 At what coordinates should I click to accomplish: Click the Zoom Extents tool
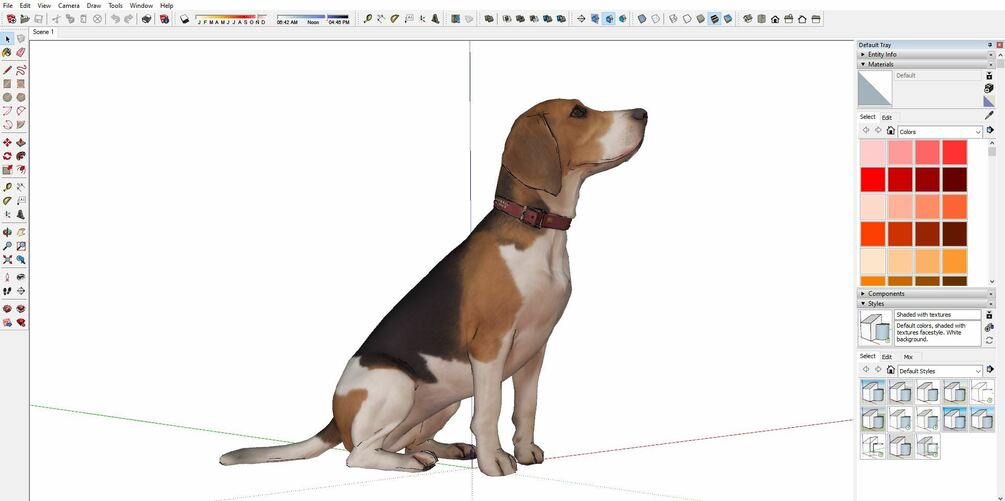7,259
